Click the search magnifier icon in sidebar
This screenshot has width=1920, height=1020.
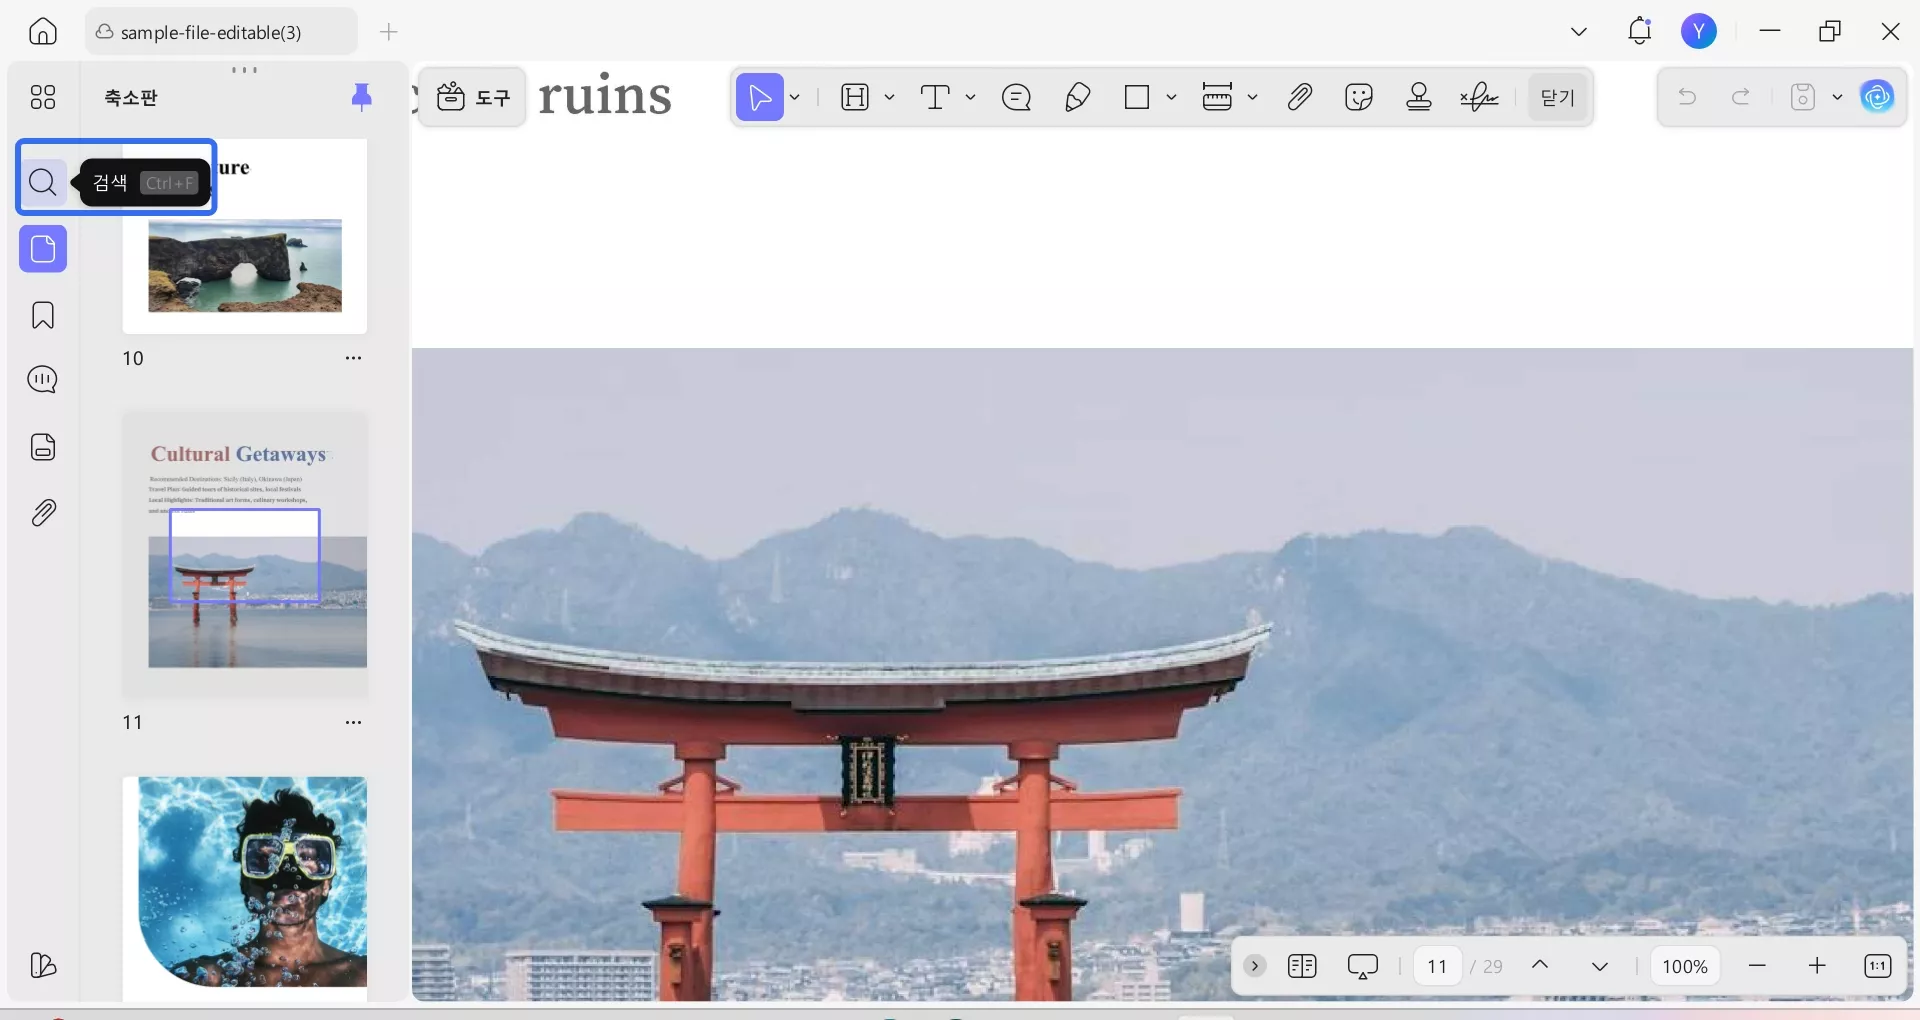coord(43,182)
